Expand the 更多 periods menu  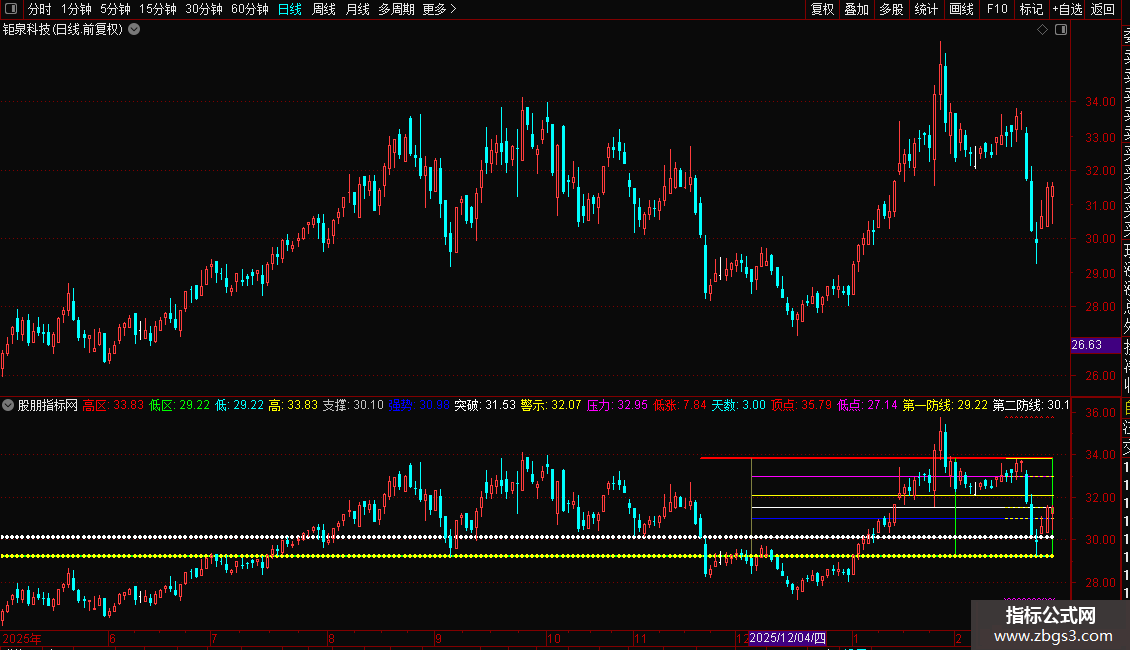tap(439, 9)
